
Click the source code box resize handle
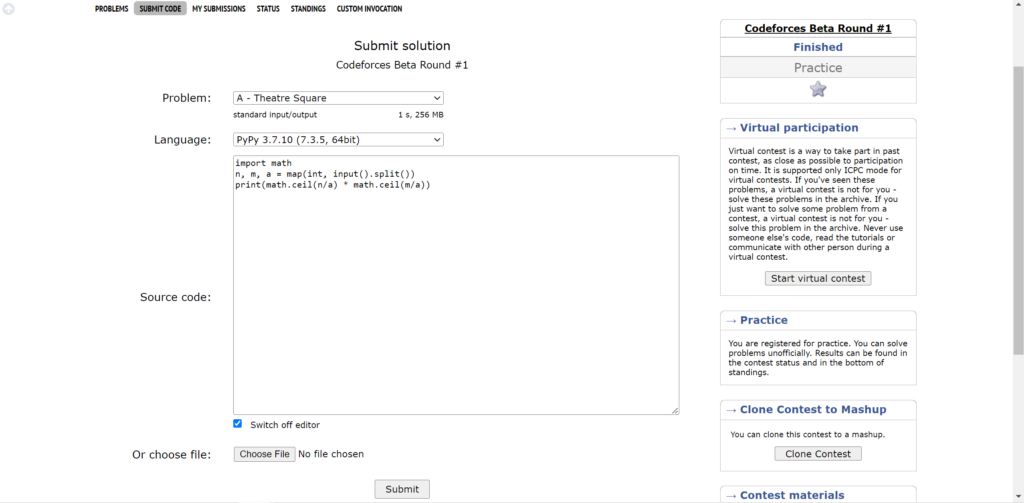pyautogui.click(x=675, y=410)
